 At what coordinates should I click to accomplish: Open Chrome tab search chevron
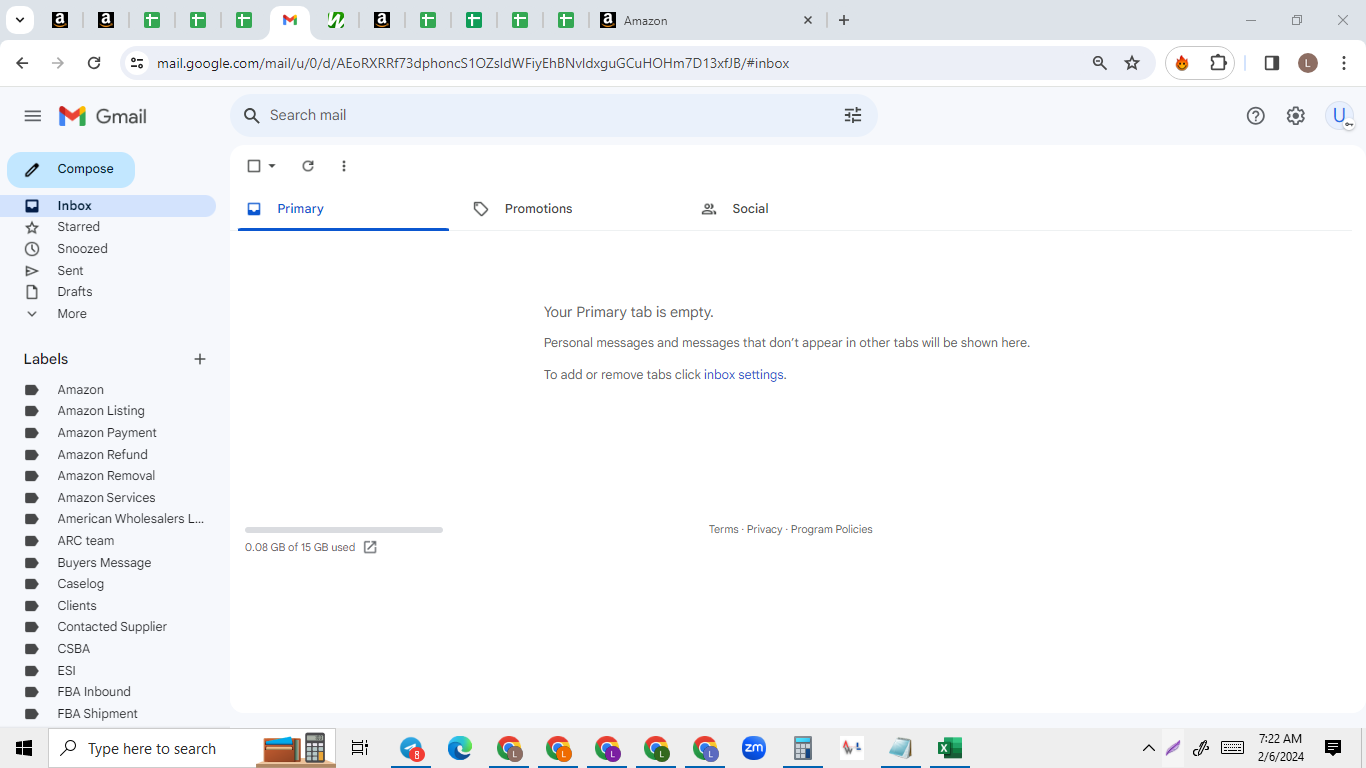click(19, 20)
